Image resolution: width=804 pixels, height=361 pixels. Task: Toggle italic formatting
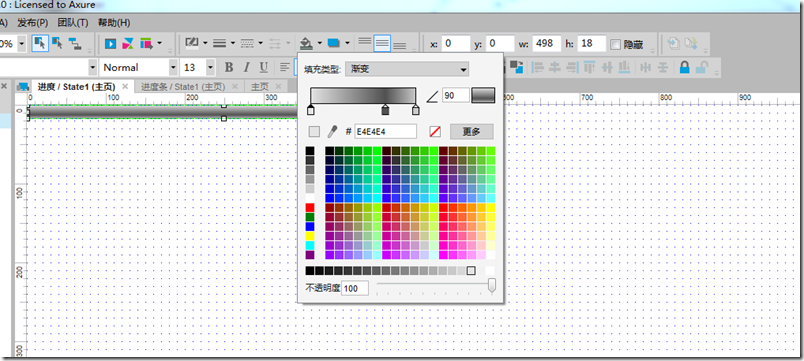click(246, 67)
